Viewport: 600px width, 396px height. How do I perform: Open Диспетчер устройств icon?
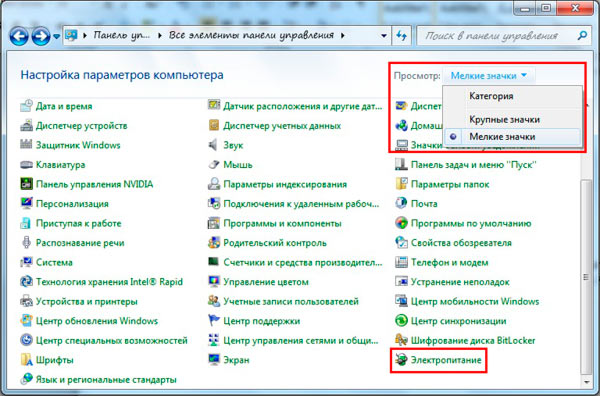pos(26,125)
